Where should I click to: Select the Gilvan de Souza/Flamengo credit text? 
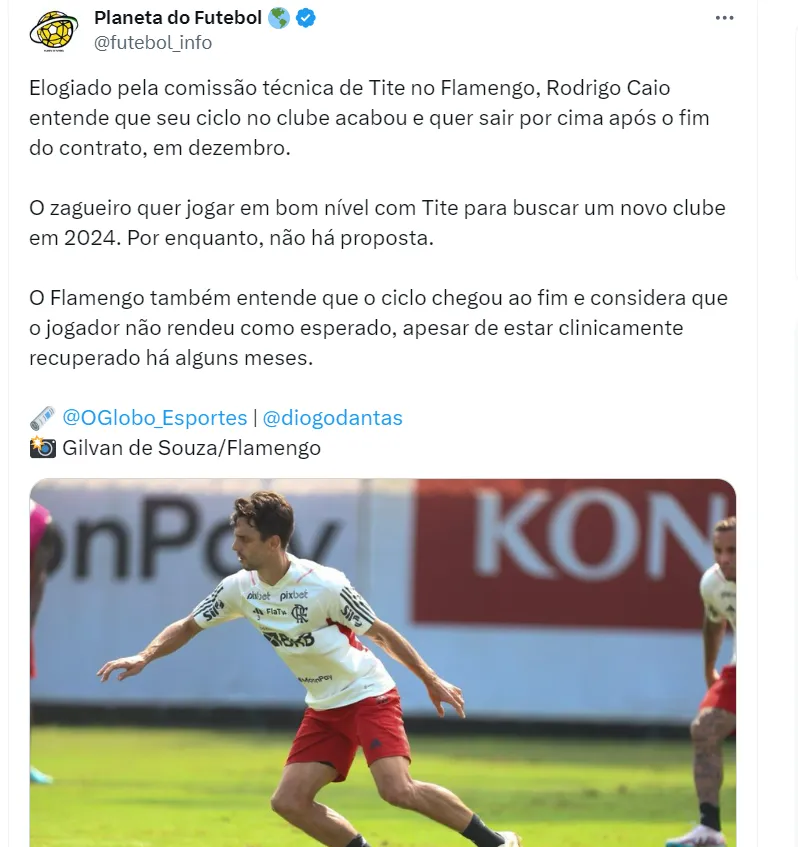pyautogui.click(x=191, y=448)
